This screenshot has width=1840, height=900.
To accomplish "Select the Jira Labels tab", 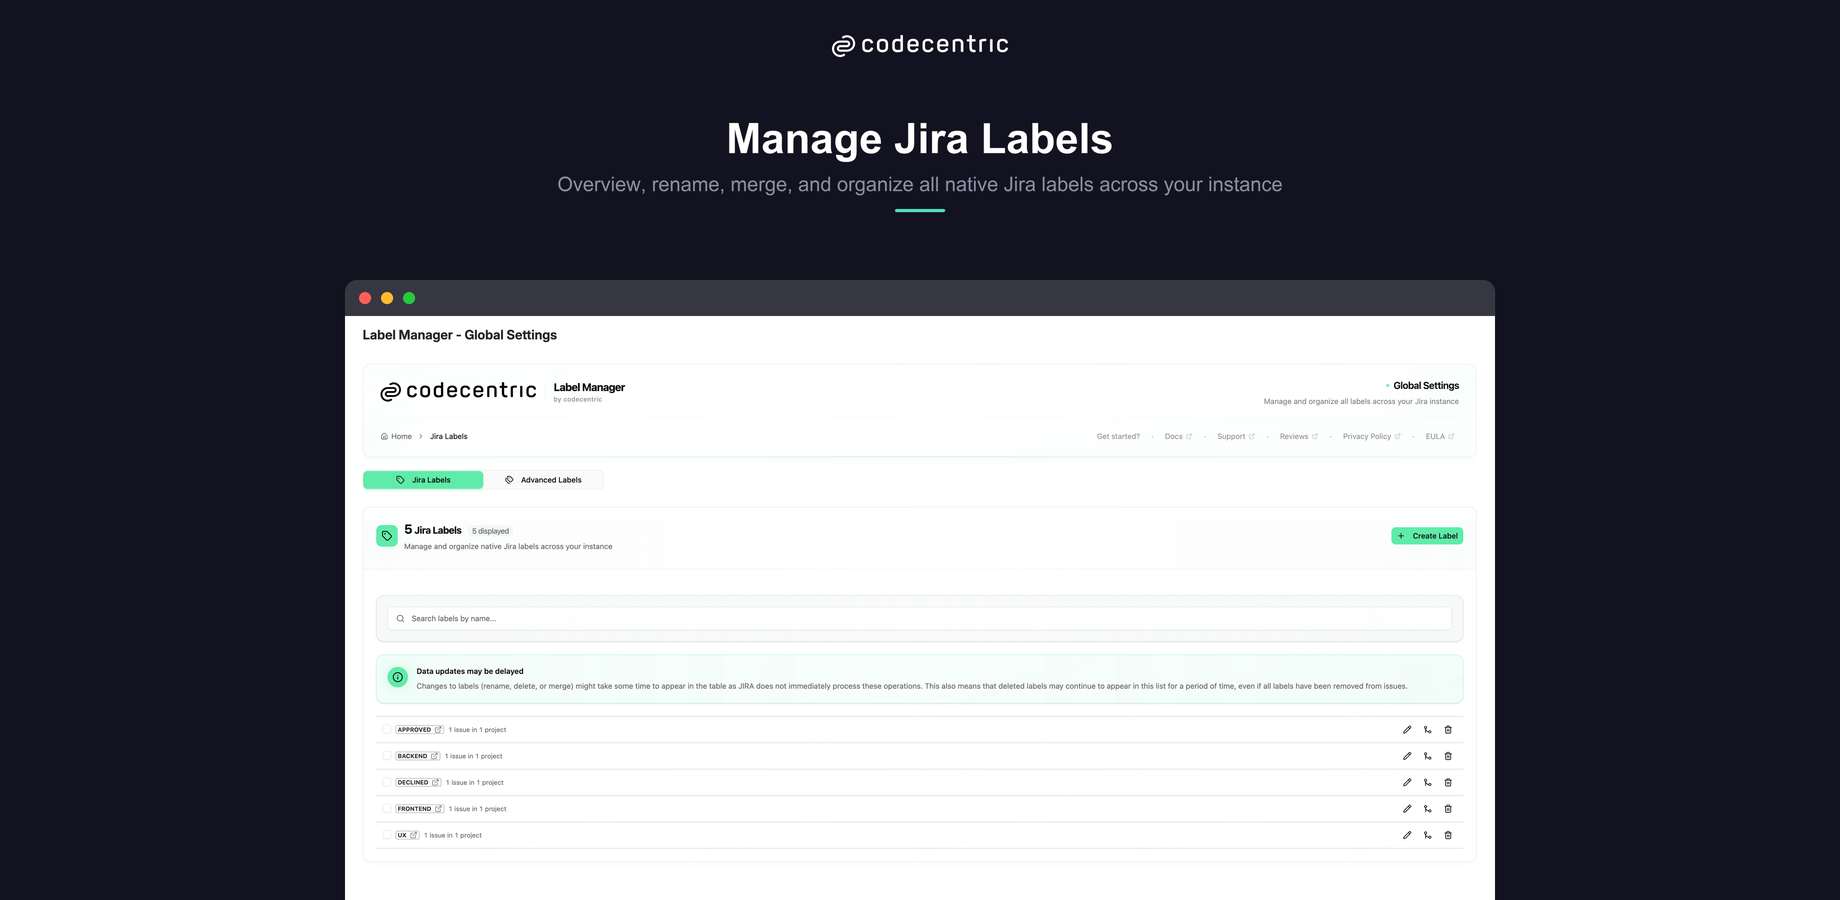I will pos(423,480).
